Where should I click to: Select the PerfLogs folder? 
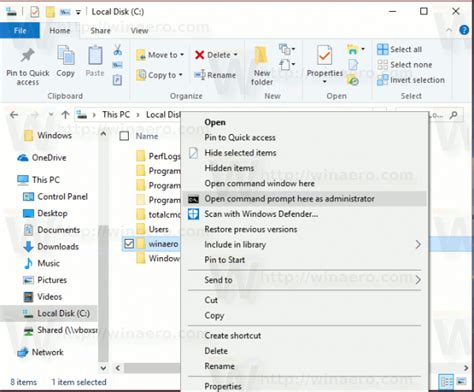tap(159, 156)
